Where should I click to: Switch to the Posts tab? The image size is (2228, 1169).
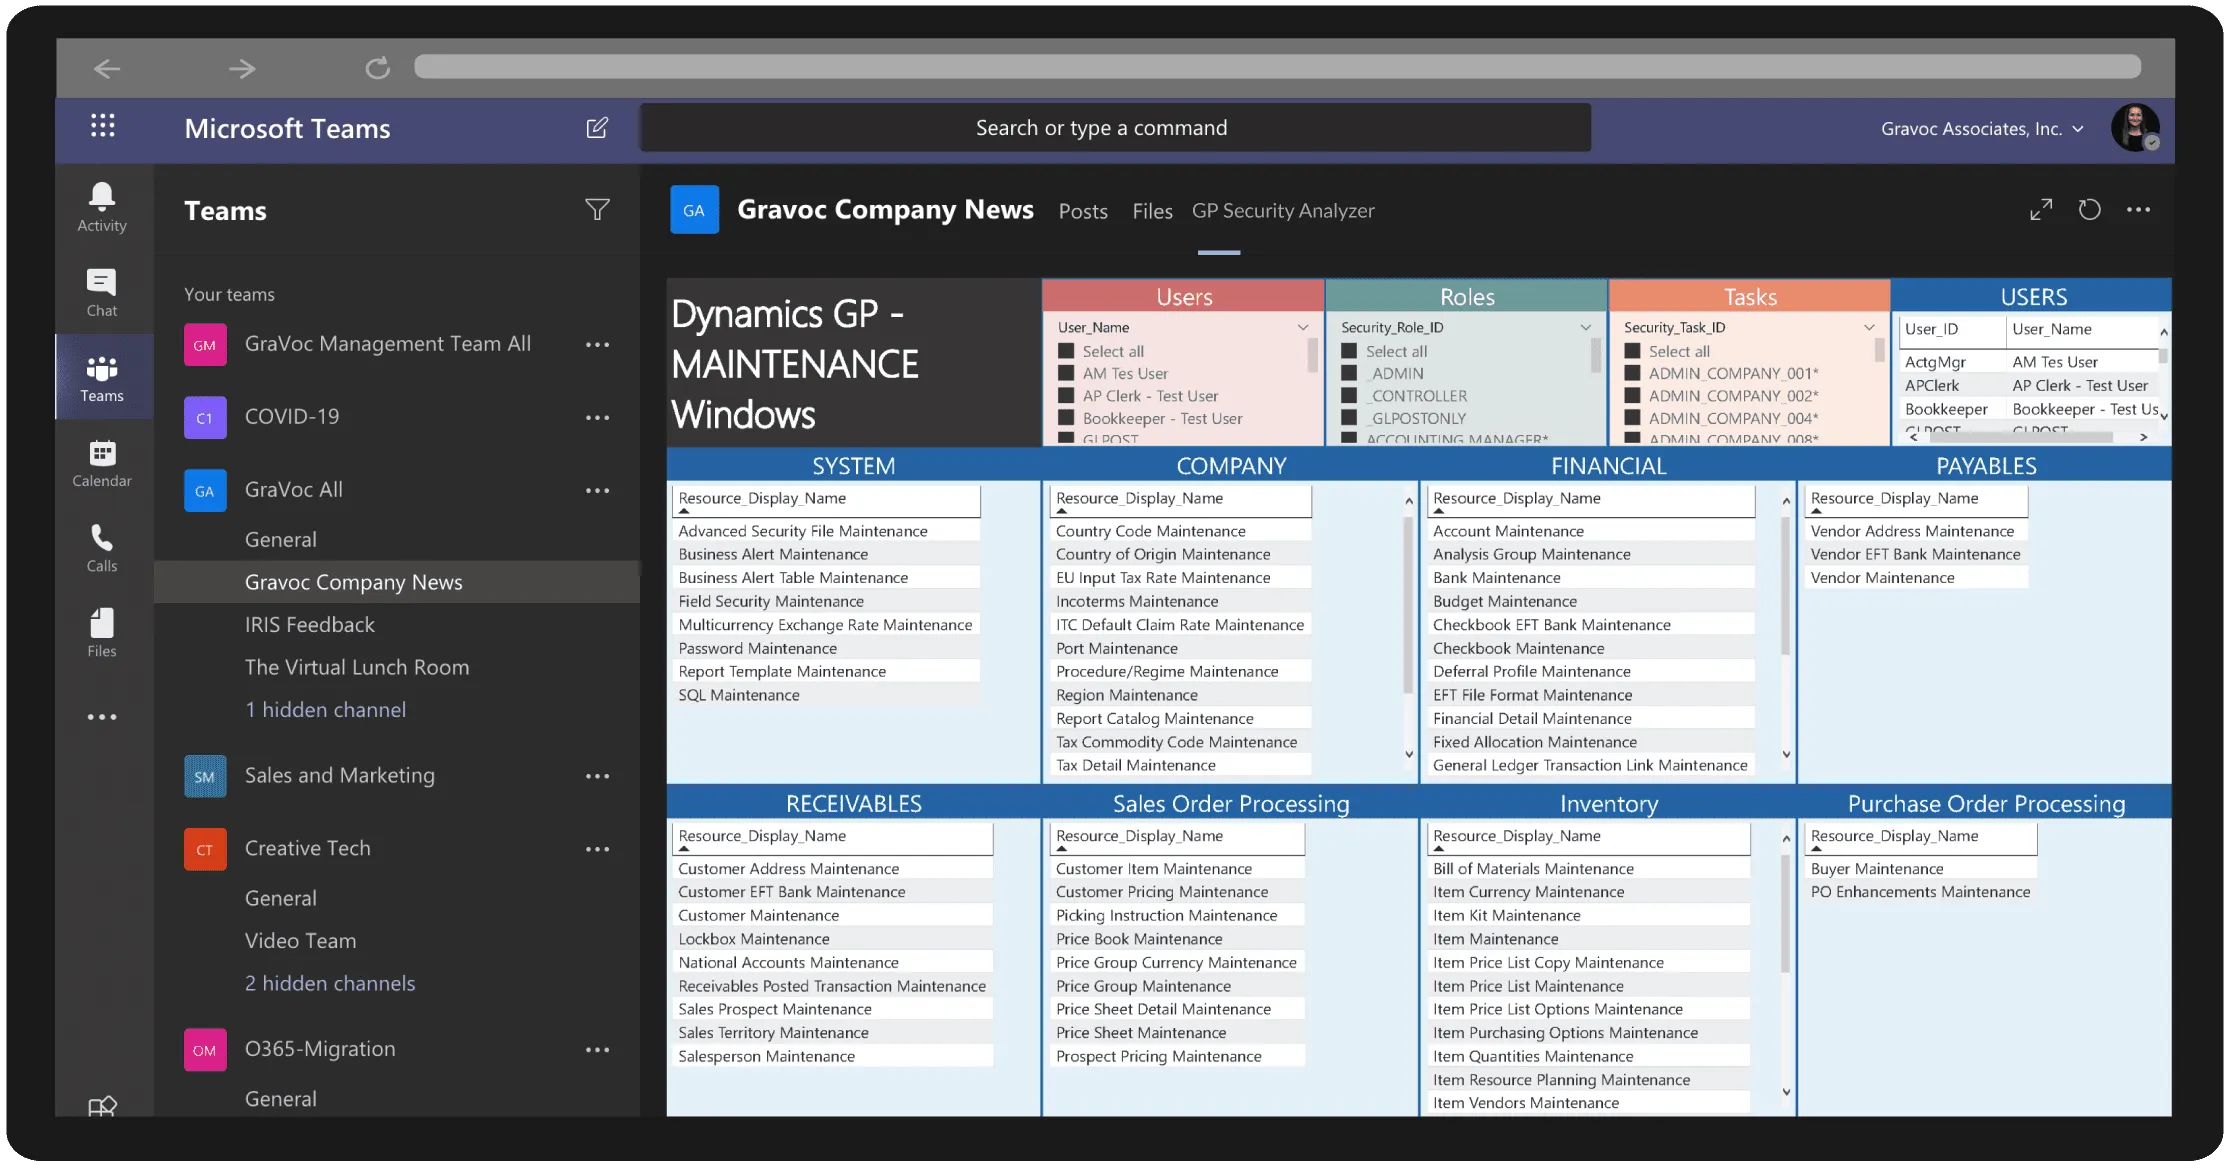pos(1083,211)
